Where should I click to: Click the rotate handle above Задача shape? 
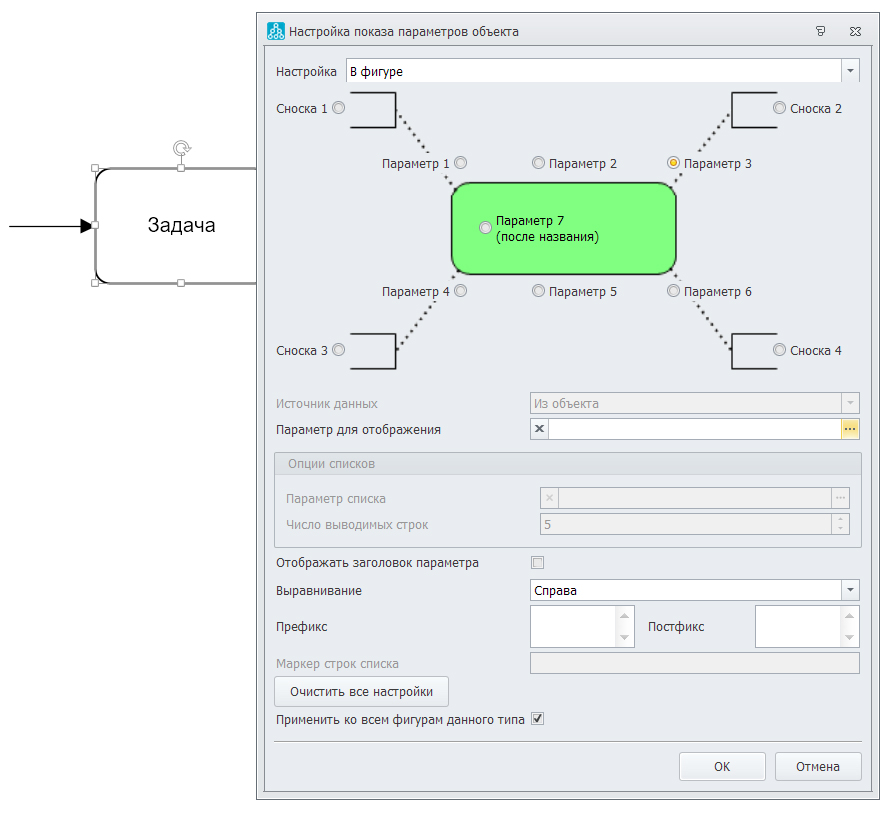click(x=181, y=148)
